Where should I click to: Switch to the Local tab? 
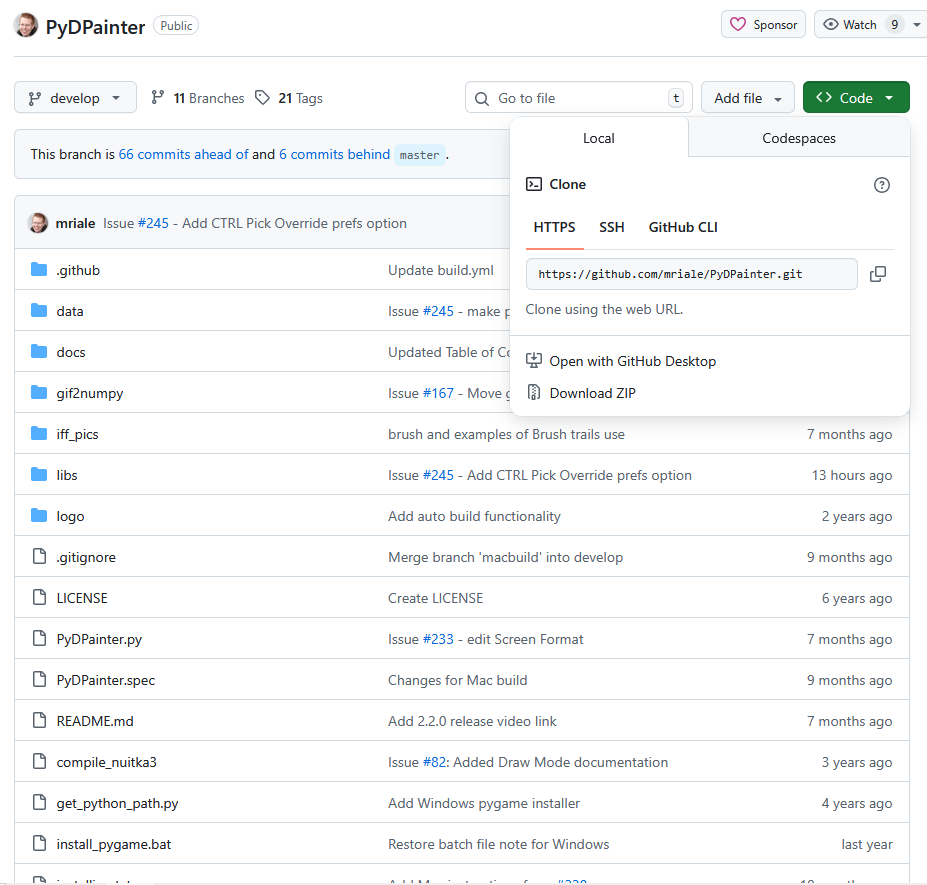click(x=599, y=138)
